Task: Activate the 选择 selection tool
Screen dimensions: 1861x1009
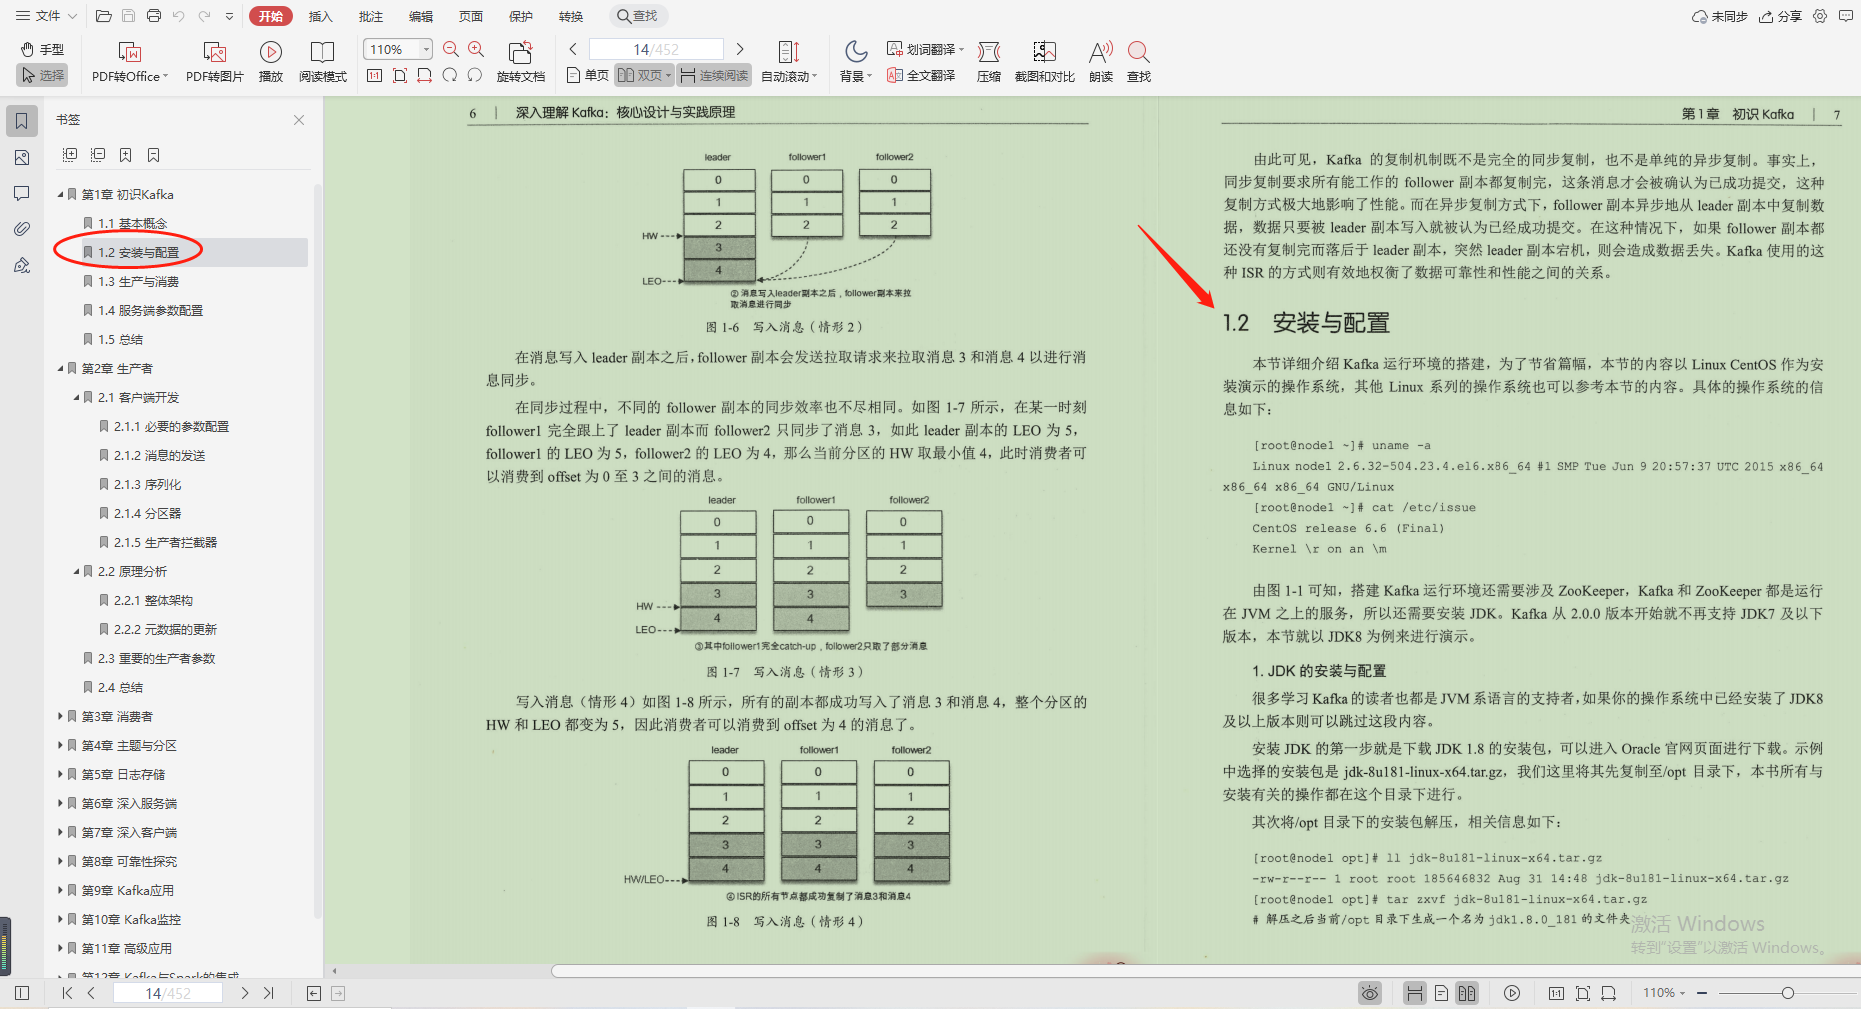Action: 42,75
